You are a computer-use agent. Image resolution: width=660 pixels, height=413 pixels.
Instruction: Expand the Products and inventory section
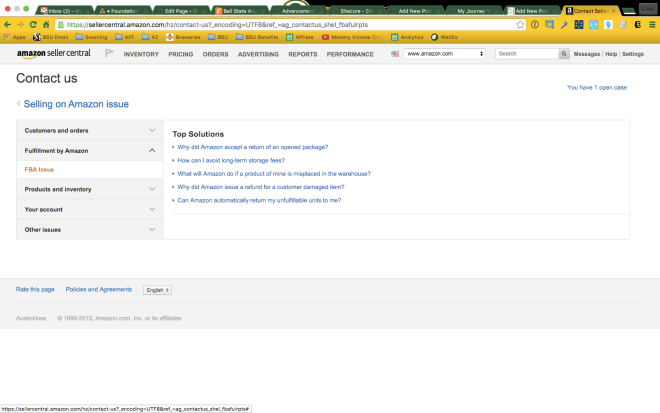pyautogui.click(x=90, y=189)
